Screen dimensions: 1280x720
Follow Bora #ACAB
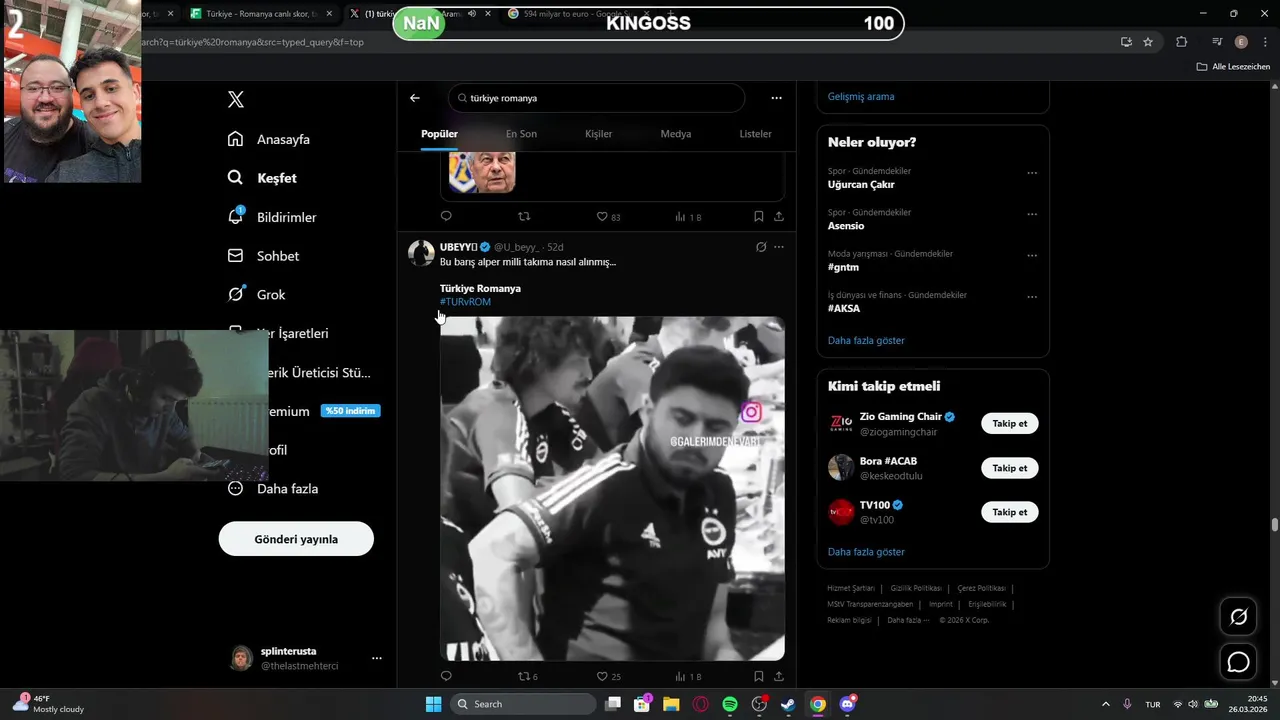[1009, 468]
